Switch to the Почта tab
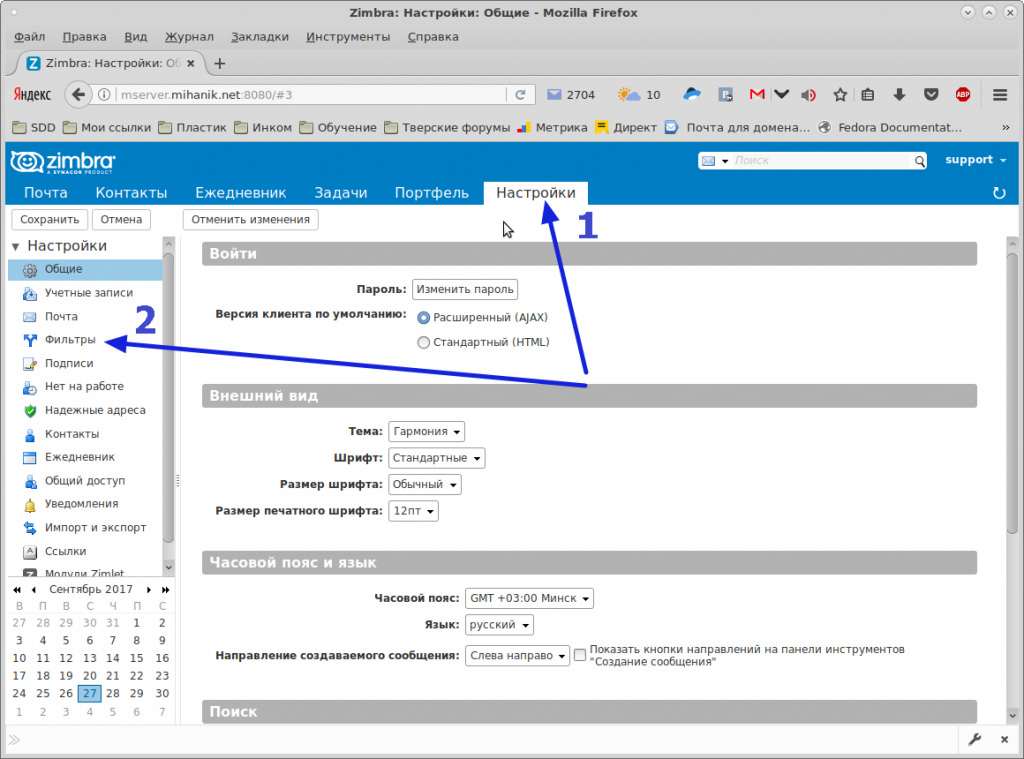Screen dimensions: 1024x759 [46, 193]
